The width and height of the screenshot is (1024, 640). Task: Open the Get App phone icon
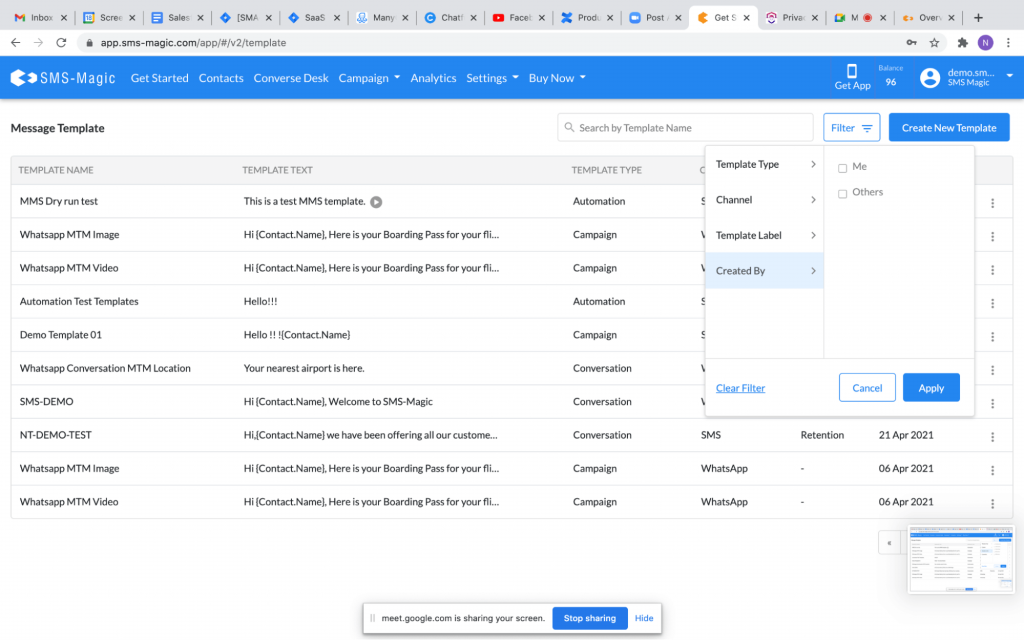click(x=852, y=71)
